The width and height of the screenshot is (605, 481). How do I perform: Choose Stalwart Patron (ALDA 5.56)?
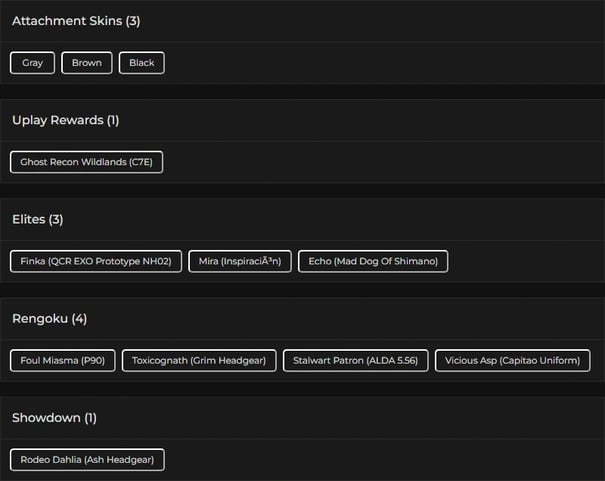355,361
